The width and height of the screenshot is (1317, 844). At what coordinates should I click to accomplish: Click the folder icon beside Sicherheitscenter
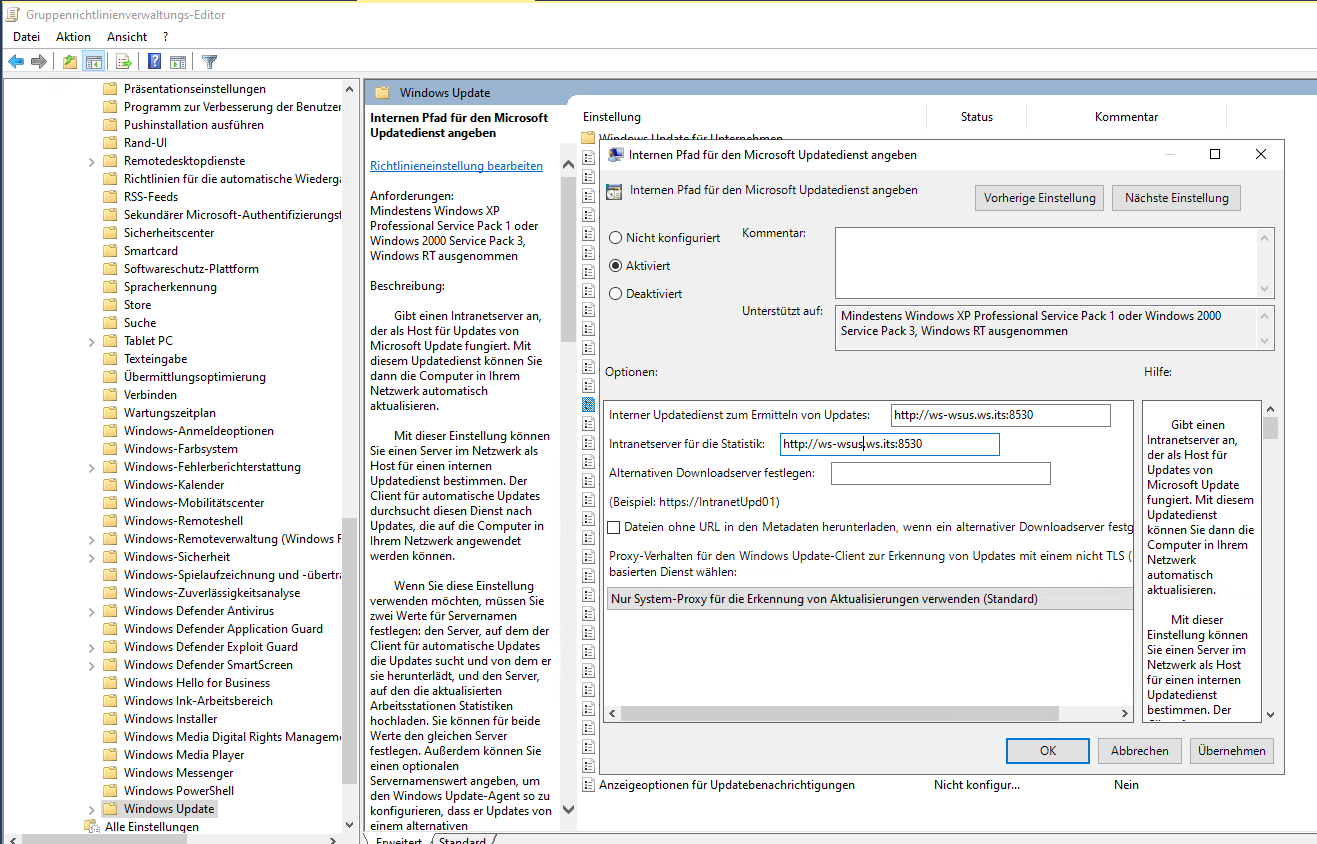[111, 233]
